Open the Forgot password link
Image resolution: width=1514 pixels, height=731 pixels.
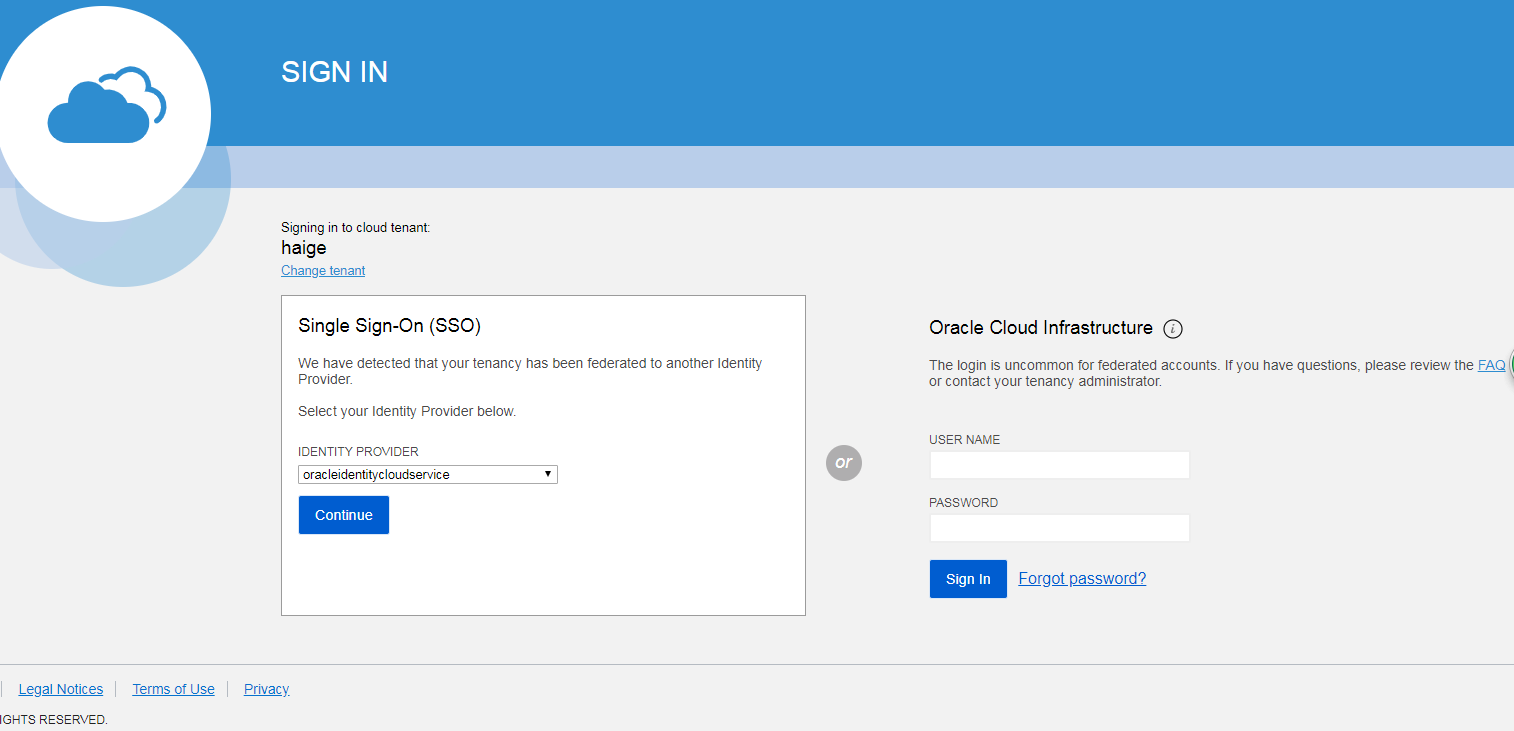tap(1082, 578)
